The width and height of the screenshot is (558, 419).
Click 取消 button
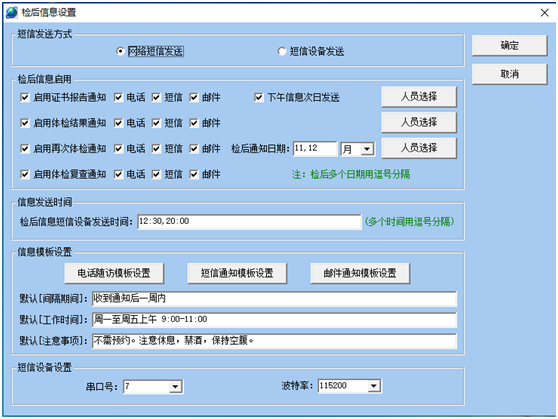(x=509, y=74)
